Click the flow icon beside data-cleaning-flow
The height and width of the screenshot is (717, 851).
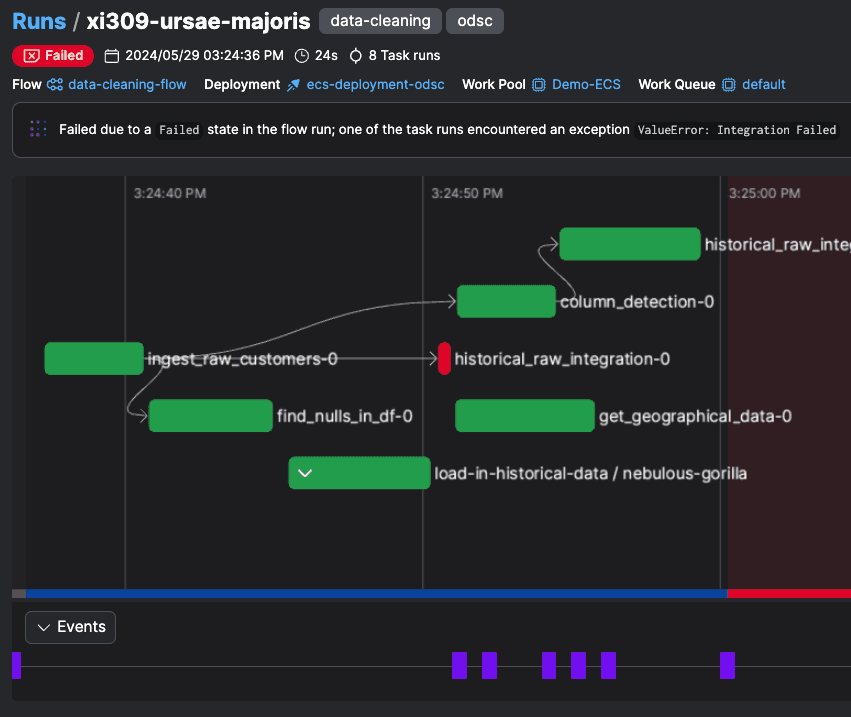point(55,85)
